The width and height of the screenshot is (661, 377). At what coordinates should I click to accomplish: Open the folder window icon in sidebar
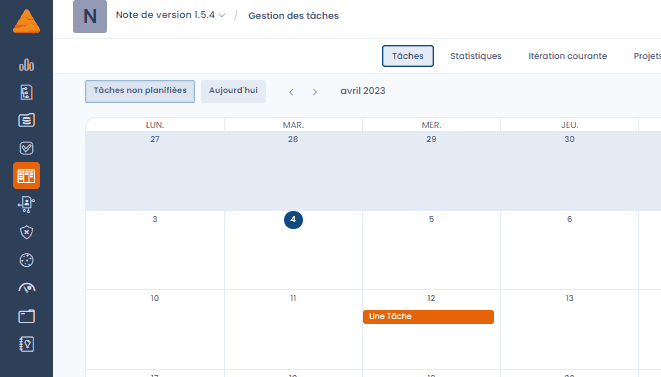[27, 316]
